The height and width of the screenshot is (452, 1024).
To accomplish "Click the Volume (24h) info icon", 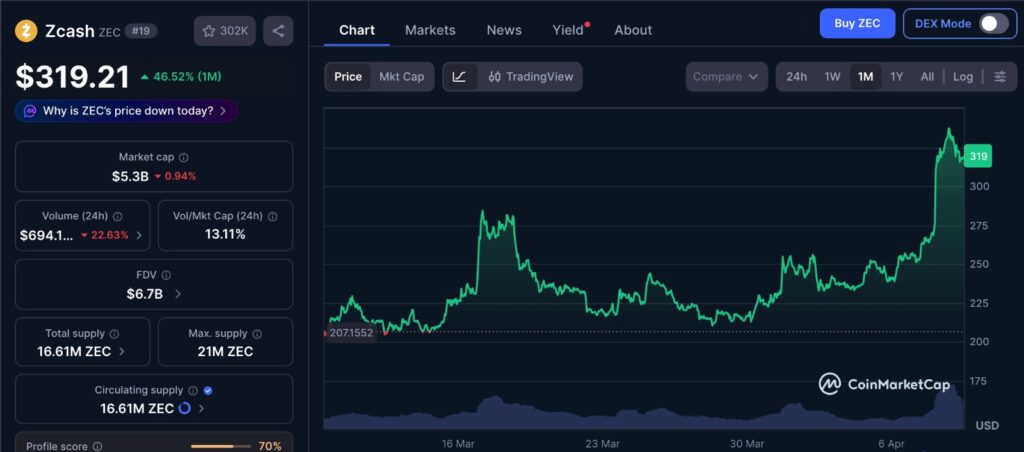I will [x=118, y=216].
